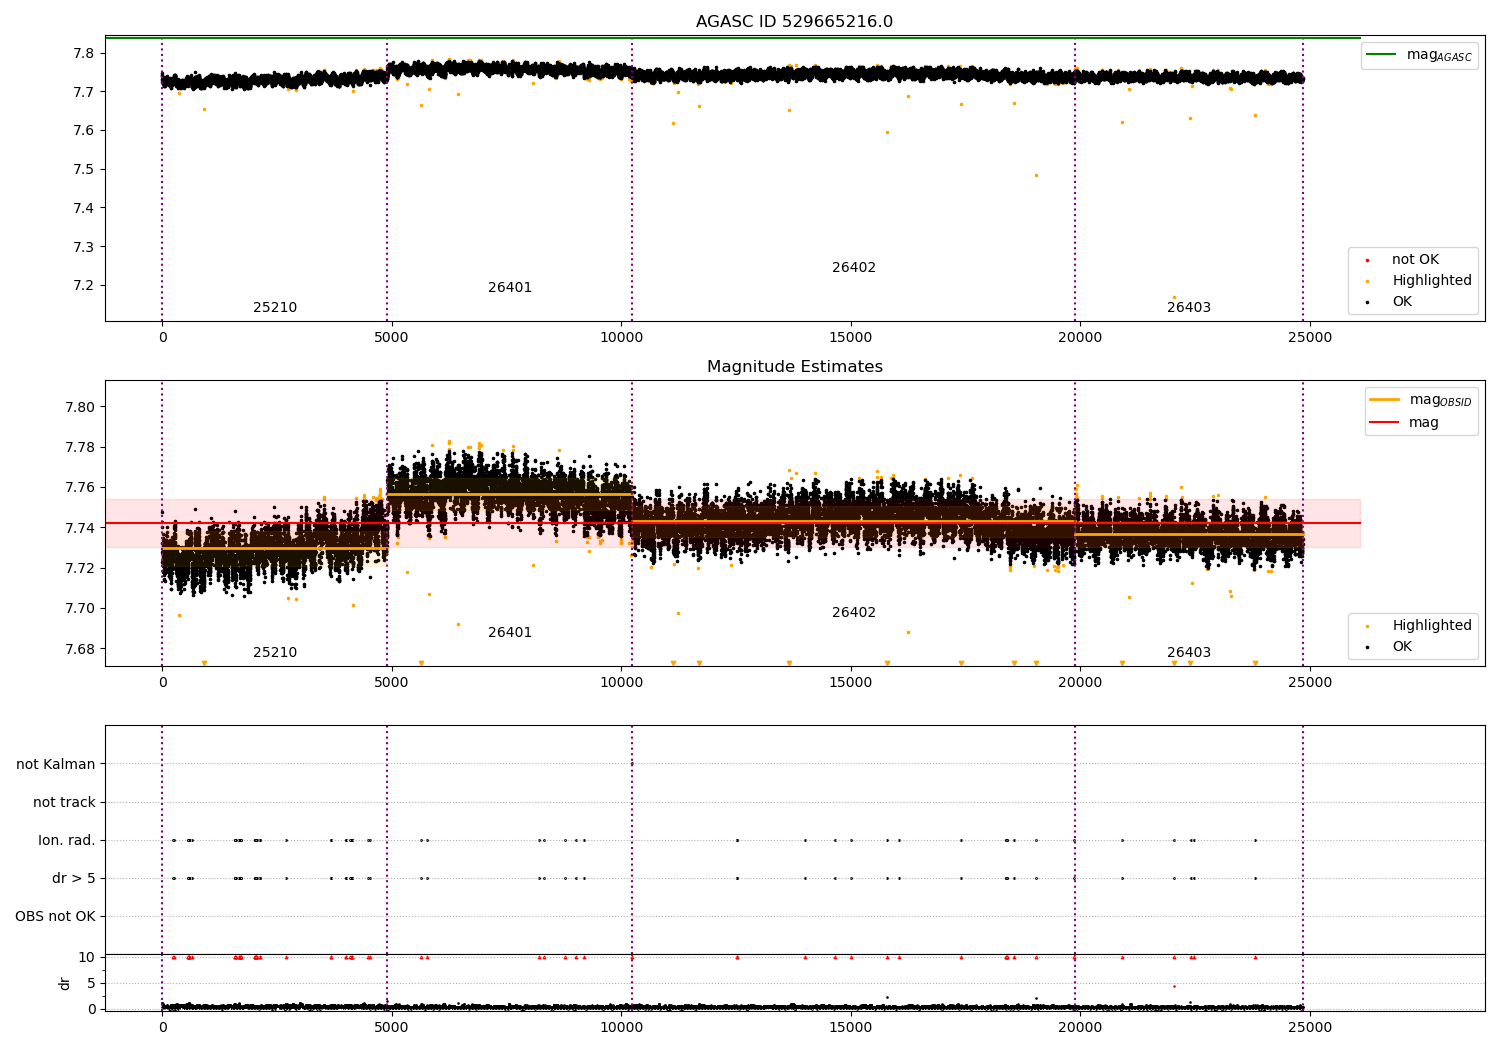
Task: Click the red 'mag' legend entry in middle plot
Action: coord(1404,423)
